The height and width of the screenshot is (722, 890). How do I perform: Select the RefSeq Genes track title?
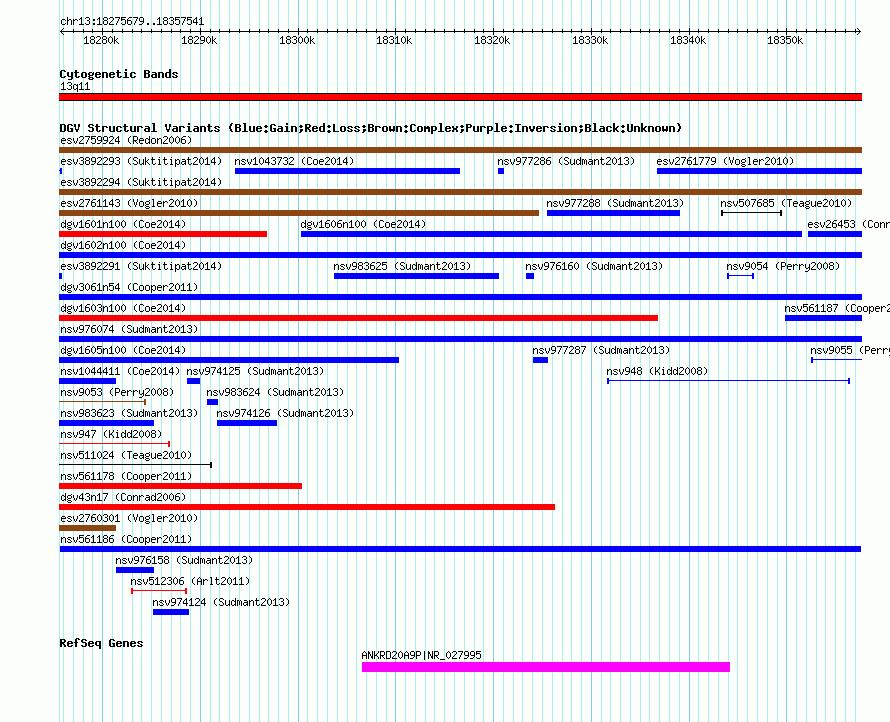(x=101, y=643)
